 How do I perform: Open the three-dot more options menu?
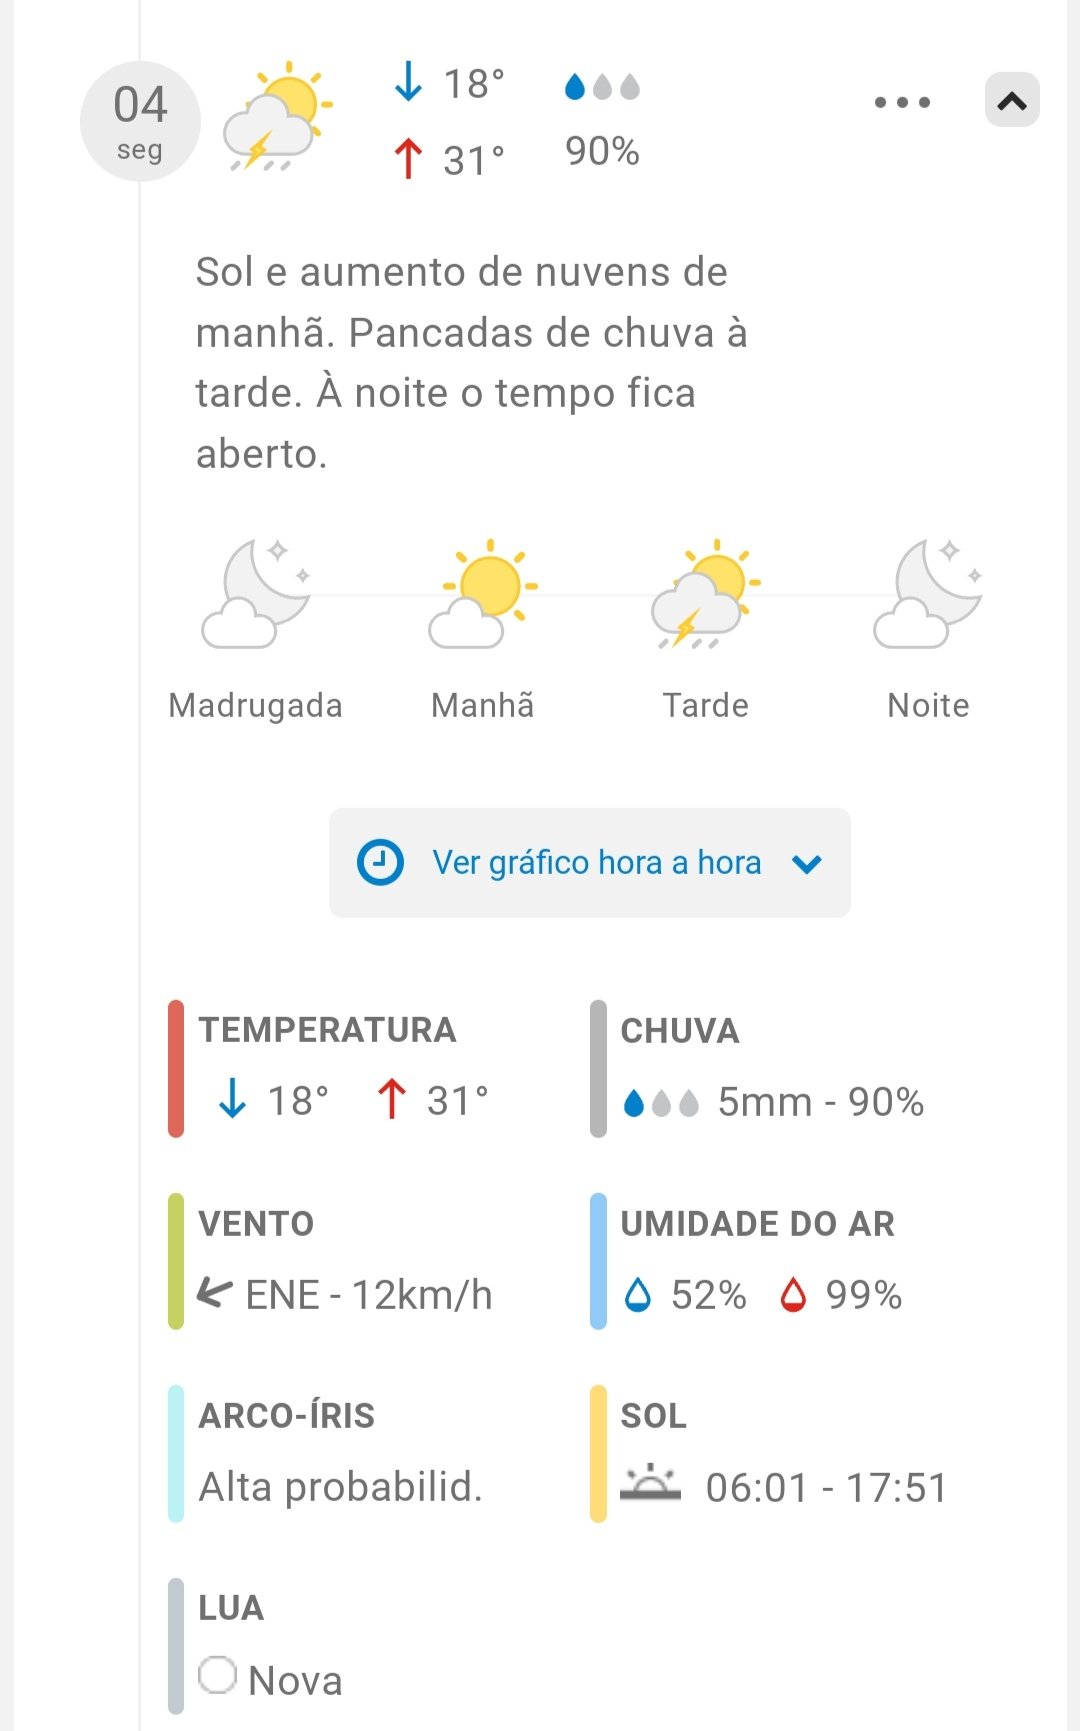tap(902, 102)
